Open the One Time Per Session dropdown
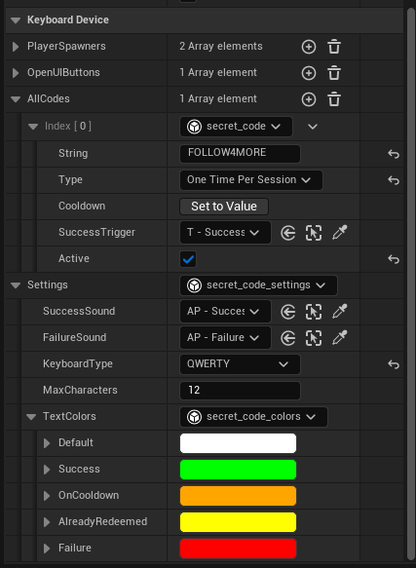 251,180
